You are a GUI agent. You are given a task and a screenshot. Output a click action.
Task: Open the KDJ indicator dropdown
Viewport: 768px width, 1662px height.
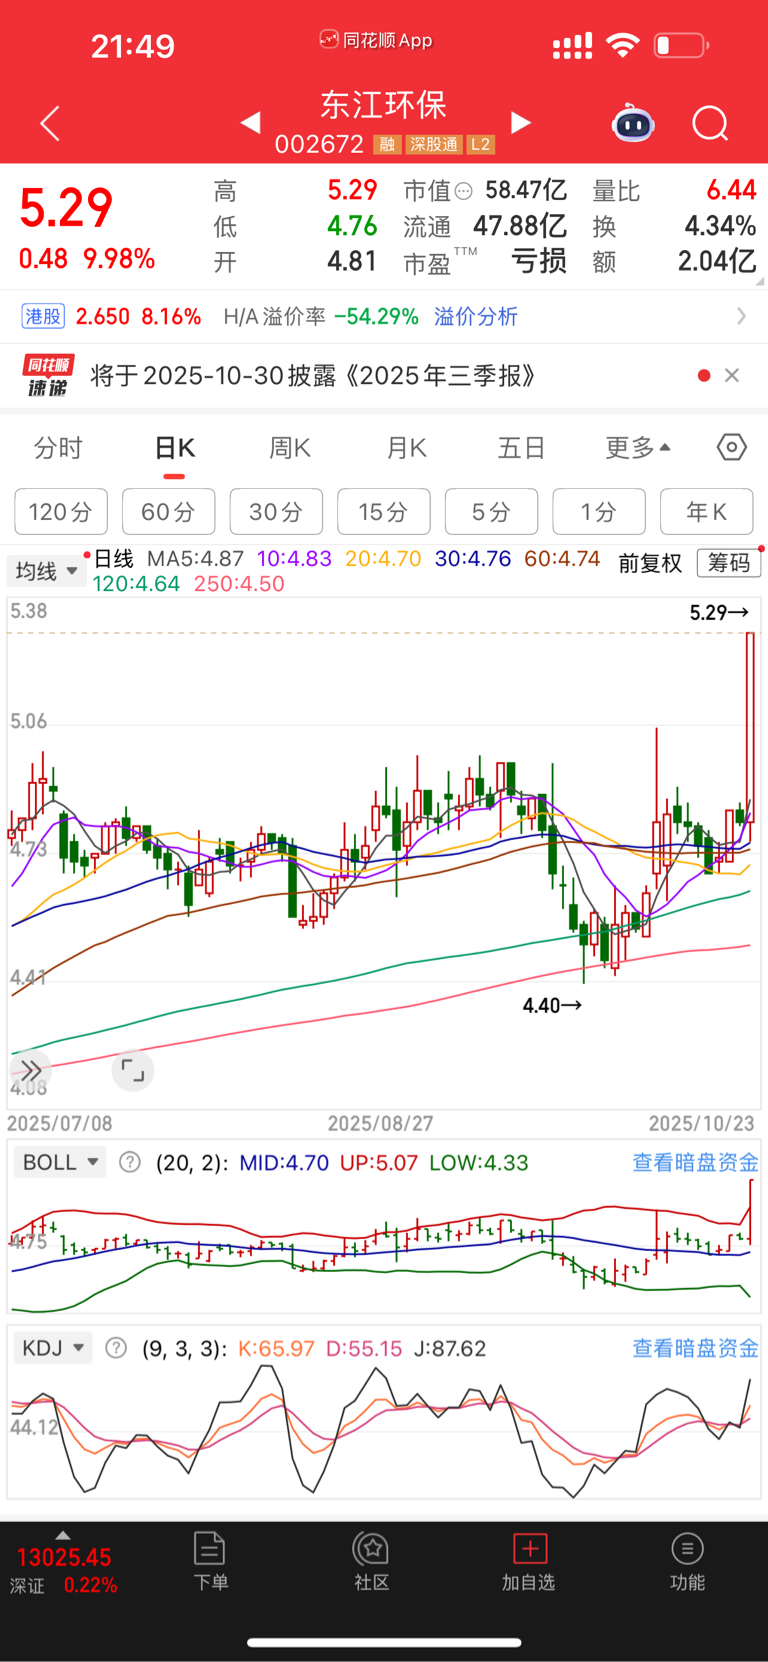coord(53,1348)
